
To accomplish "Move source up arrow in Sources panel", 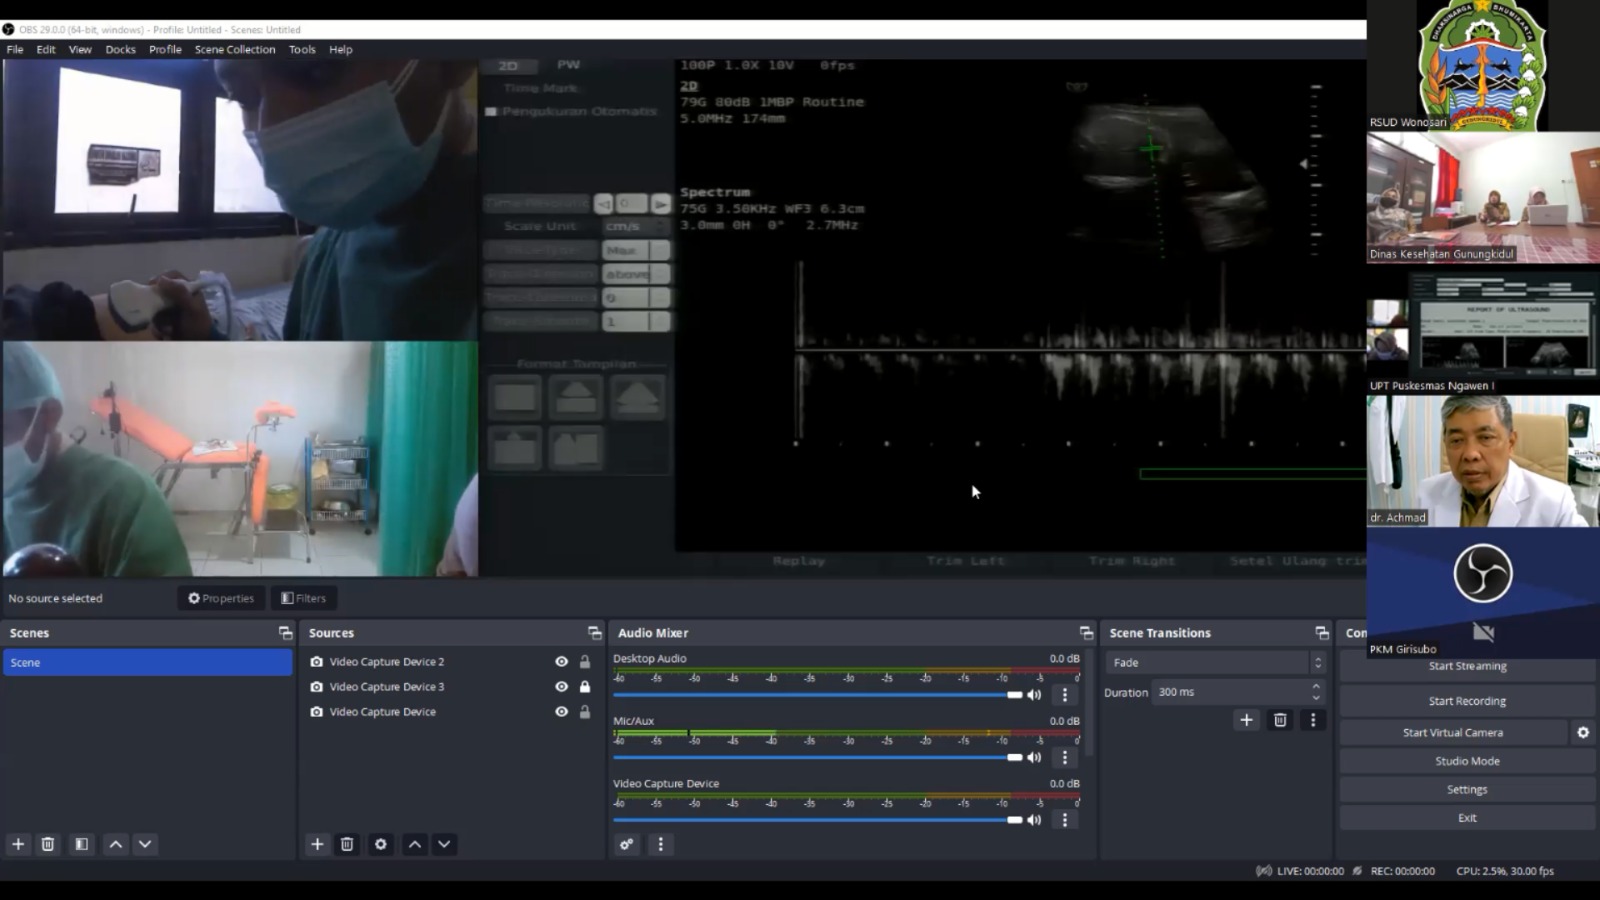I will [415, 844].
